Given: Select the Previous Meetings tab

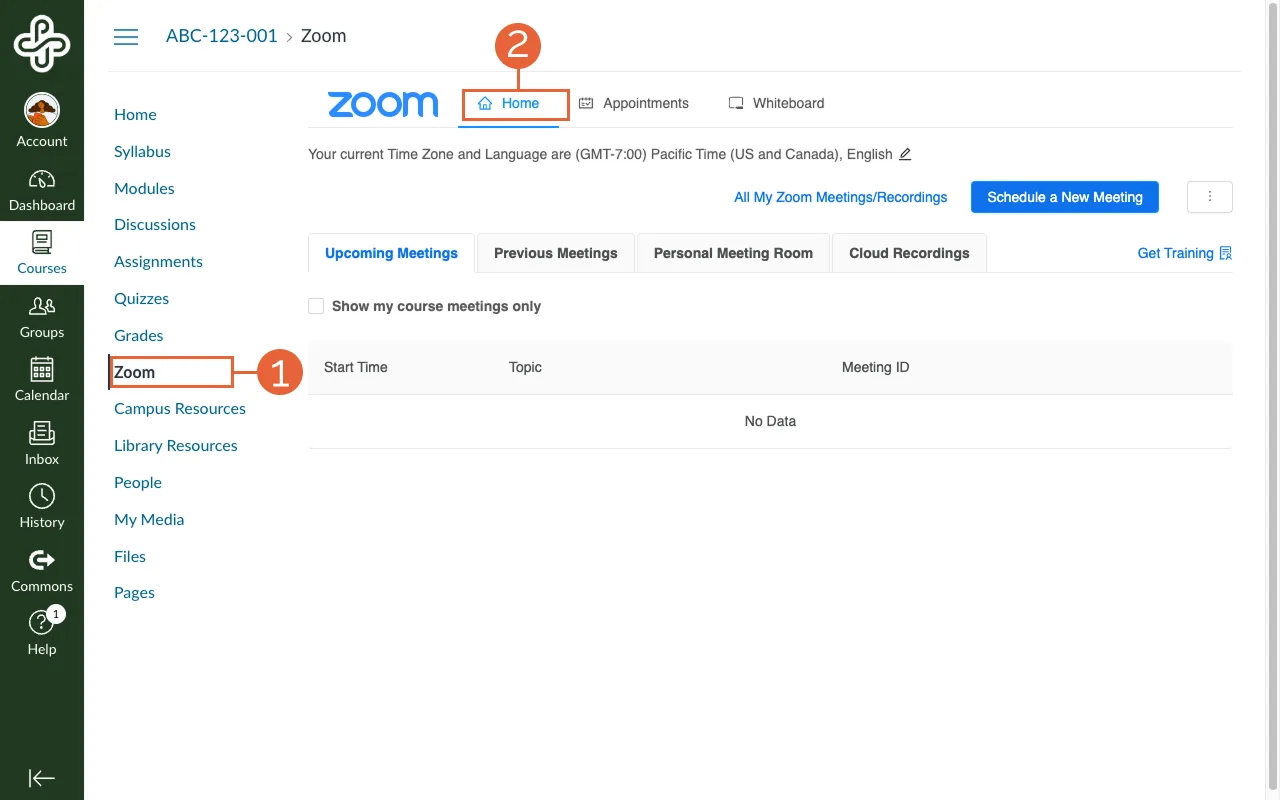Looking at the screenshot, I should click(556, 253).
